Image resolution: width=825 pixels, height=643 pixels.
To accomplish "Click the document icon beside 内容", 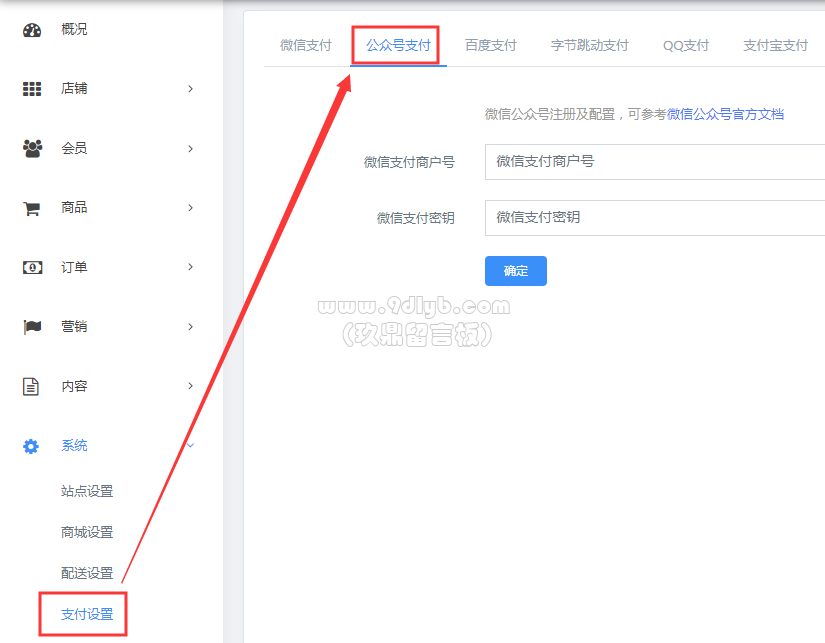I will (32, 386).
